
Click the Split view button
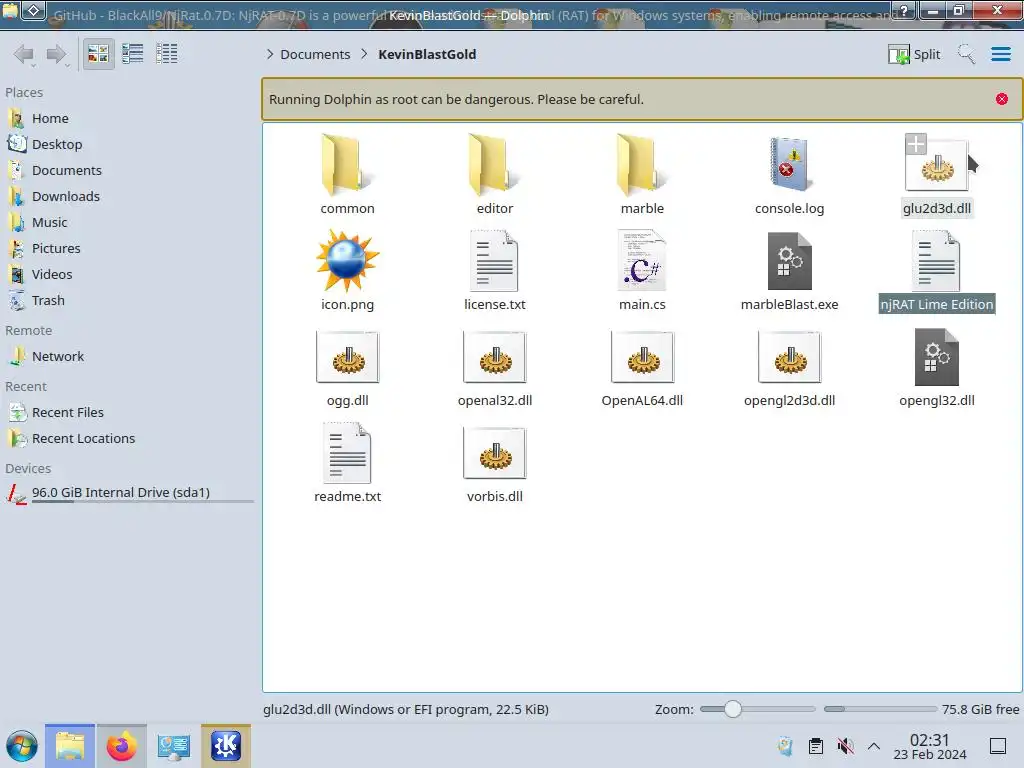(914, 54)
